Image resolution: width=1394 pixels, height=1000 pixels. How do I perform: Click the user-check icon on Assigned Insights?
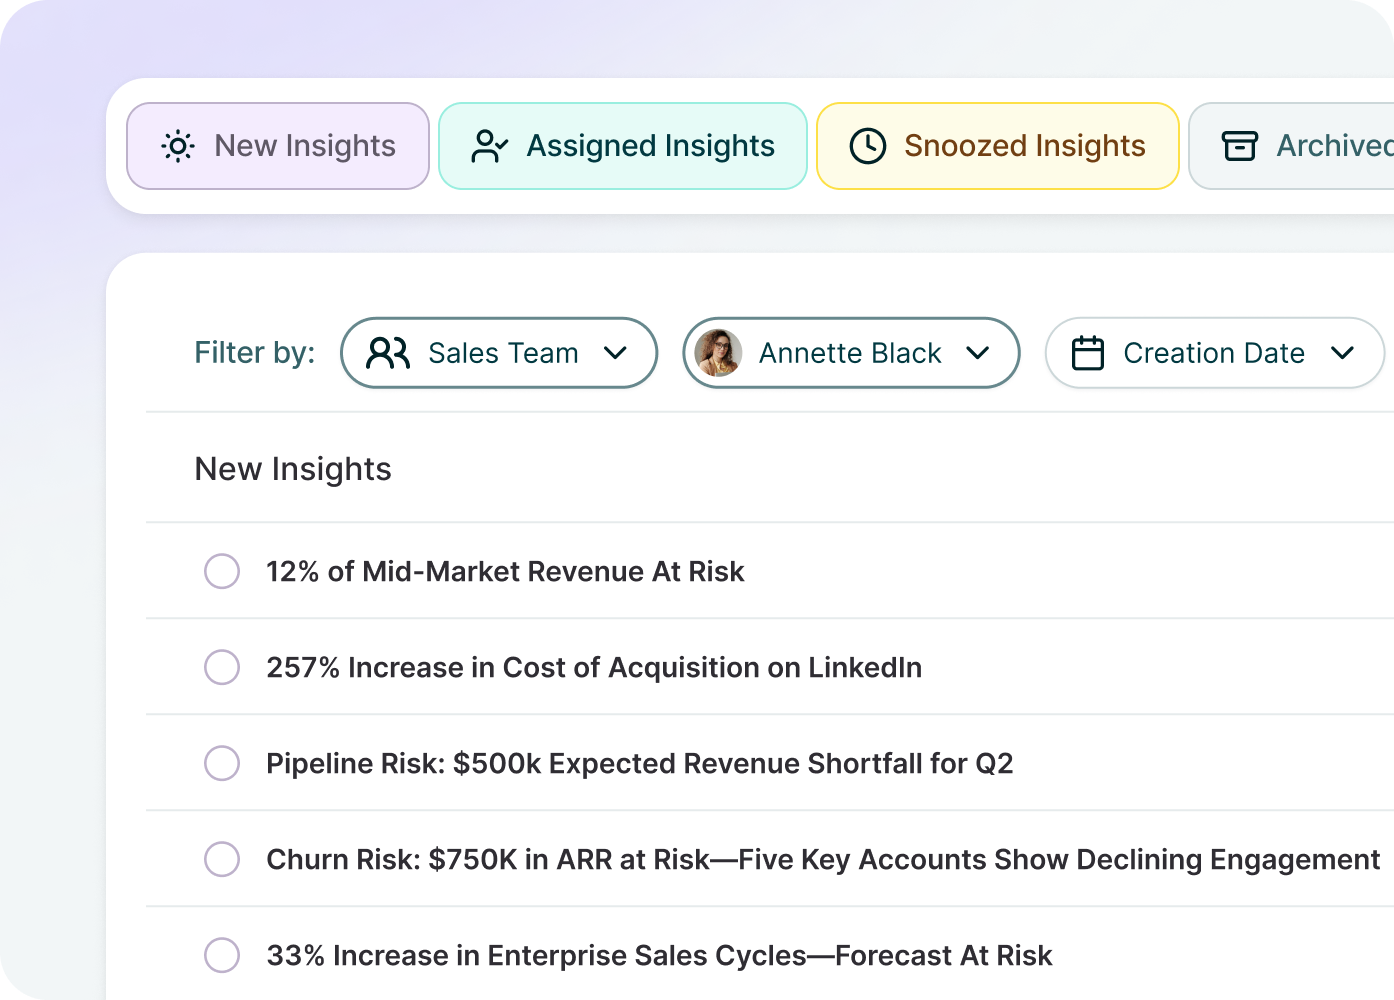pos(490,146)
